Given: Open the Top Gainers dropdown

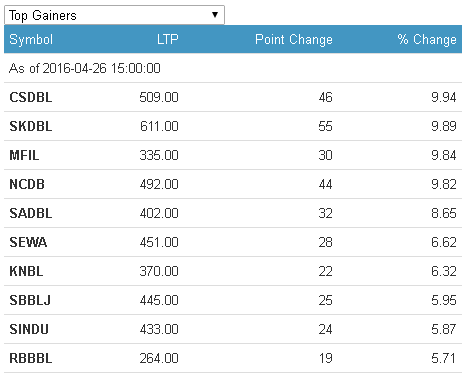Looking at the screenshot, I should (114, 15).
